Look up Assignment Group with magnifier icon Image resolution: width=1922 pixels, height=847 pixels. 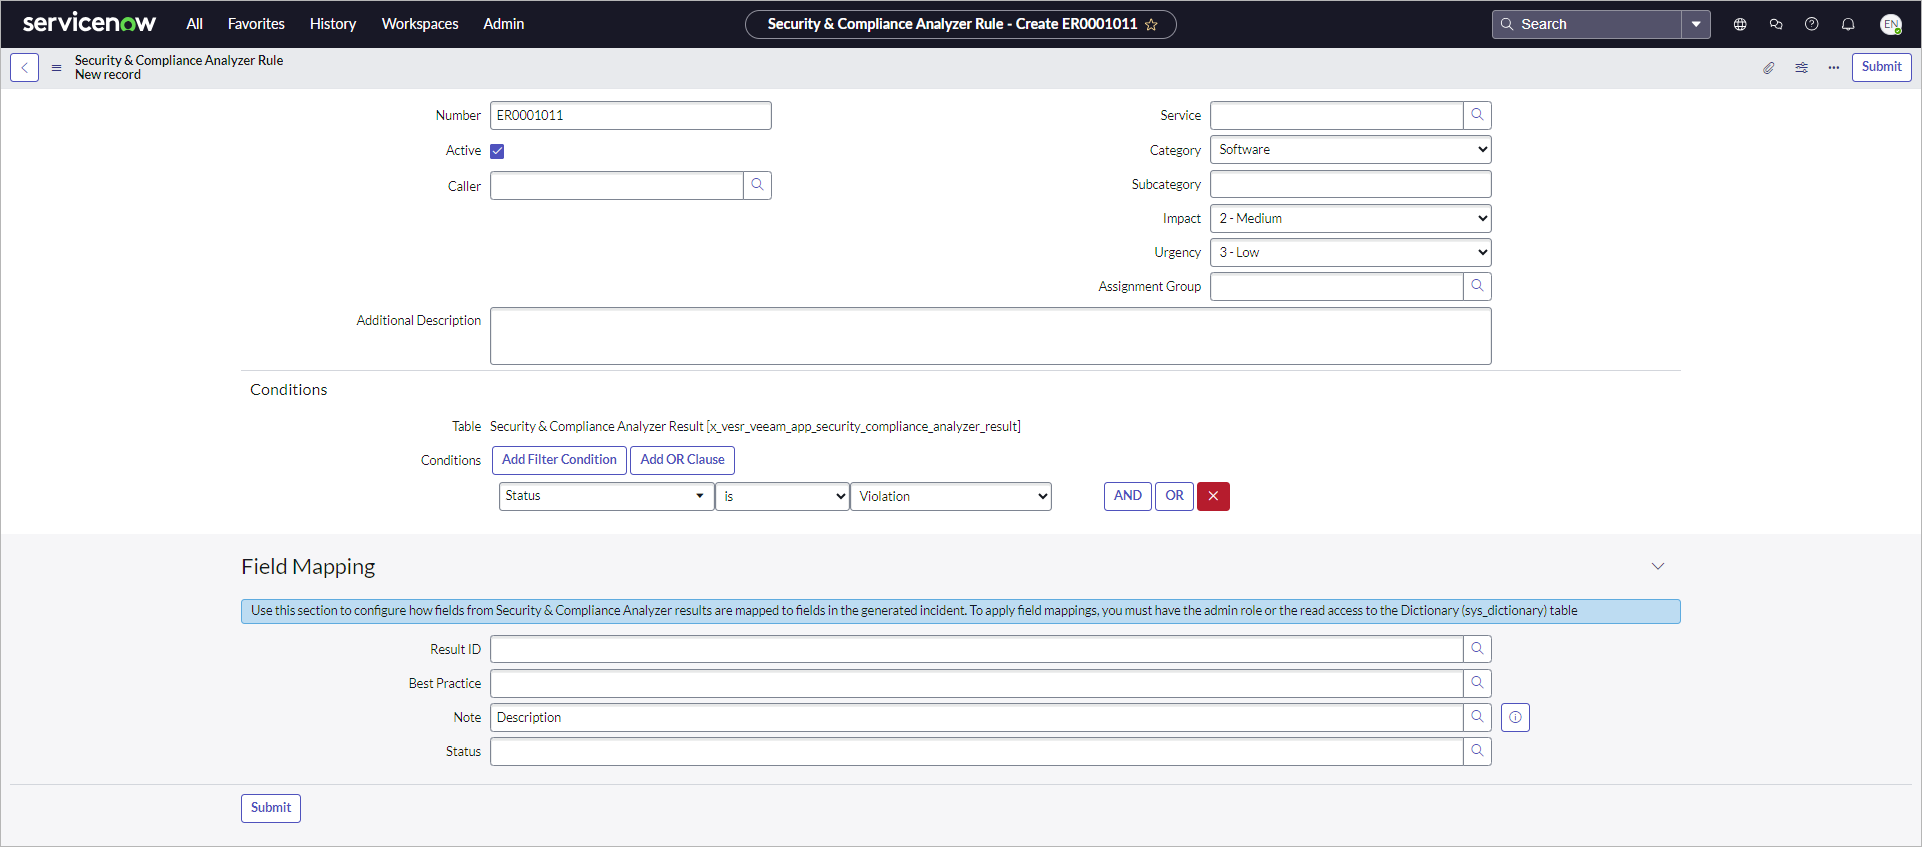click(x=1477, y=286)
